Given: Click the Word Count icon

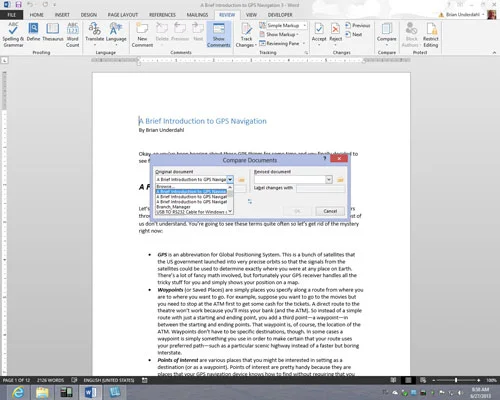Looking at the screenshot, I should pyautogui.click(x=73, y=35).
